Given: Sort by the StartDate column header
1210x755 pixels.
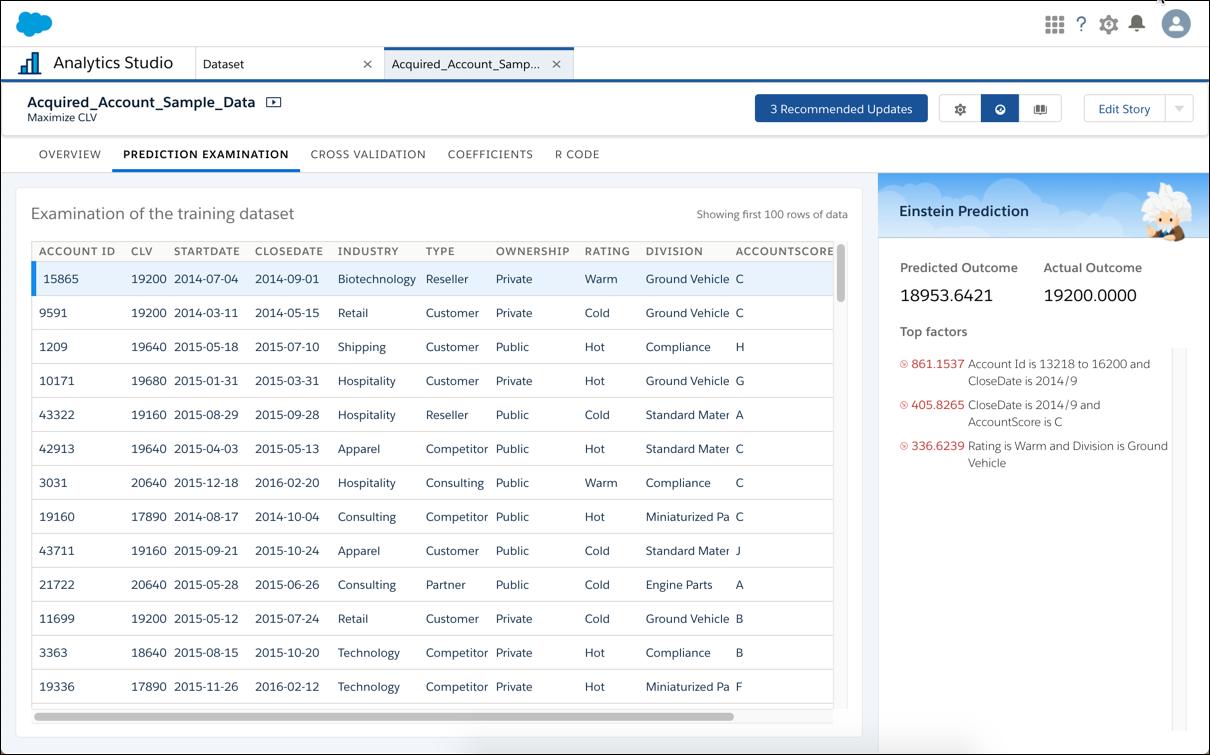Looking at the screenshot, I should coord(207,251).
